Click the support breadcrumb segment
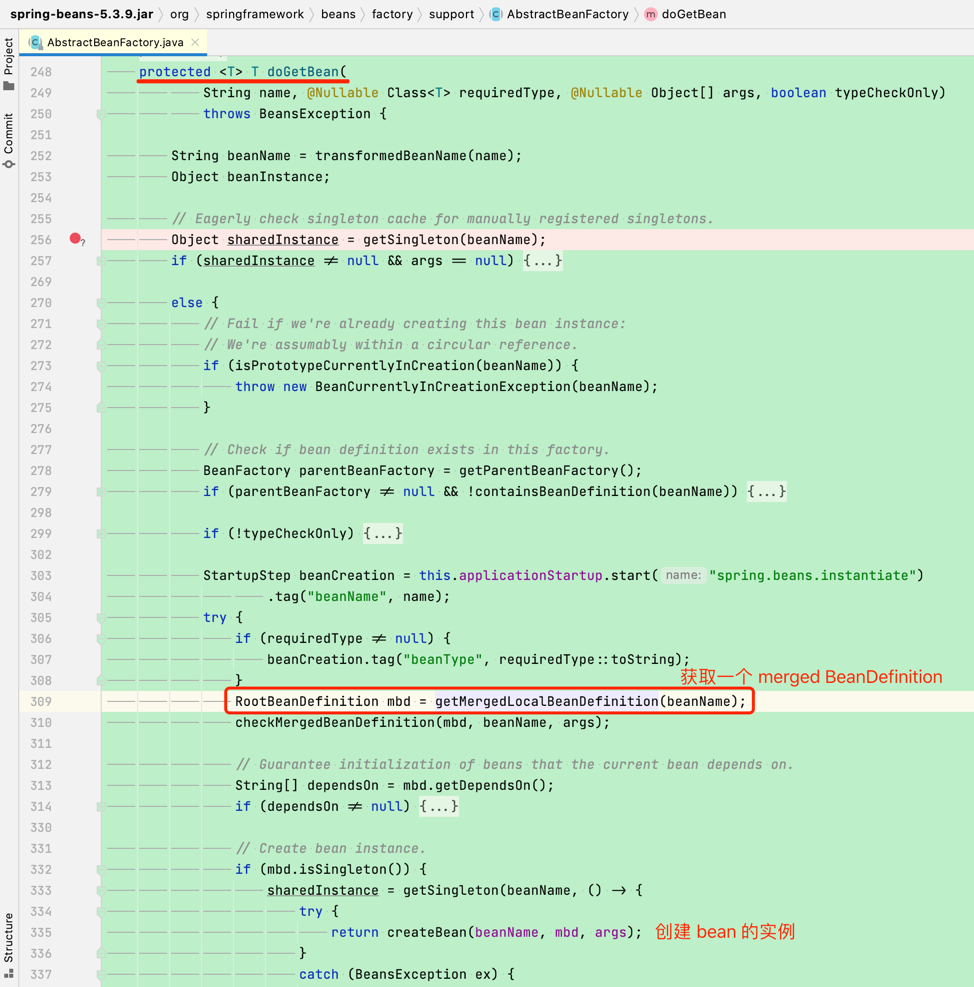Image resolution: width=974 pixels, height=987 pixels. pyautogui.click(x=451, y=14)
